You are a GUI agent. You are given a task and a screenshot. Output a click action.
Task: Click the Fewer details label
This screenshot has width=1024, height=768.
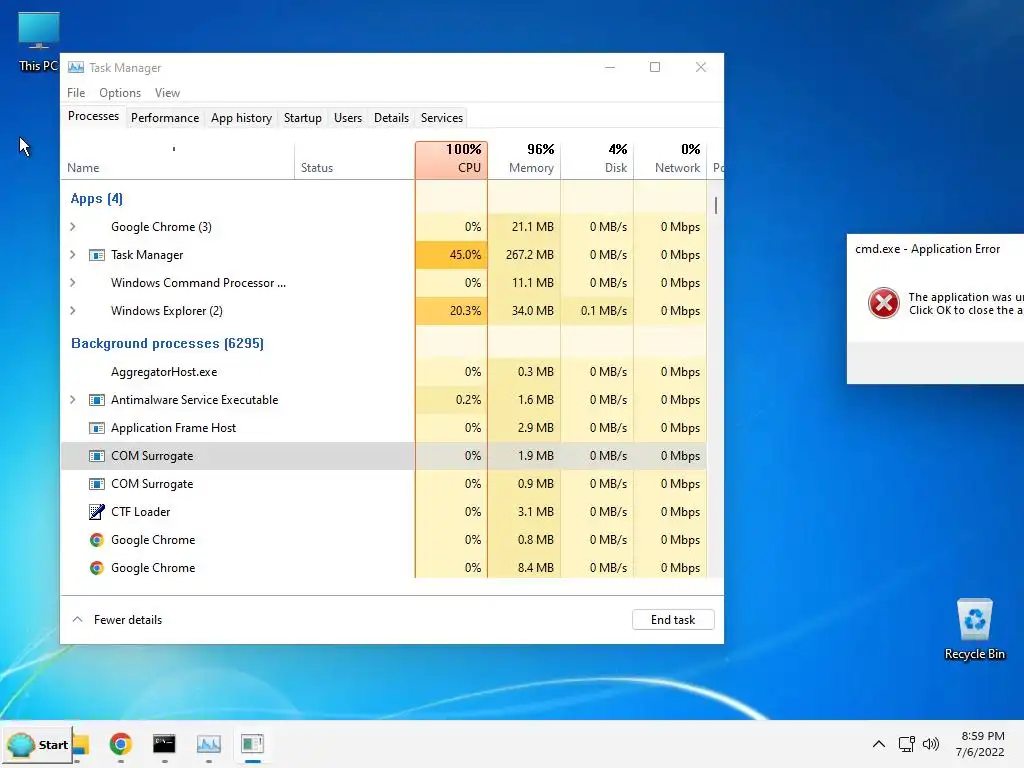coord(128,620)
